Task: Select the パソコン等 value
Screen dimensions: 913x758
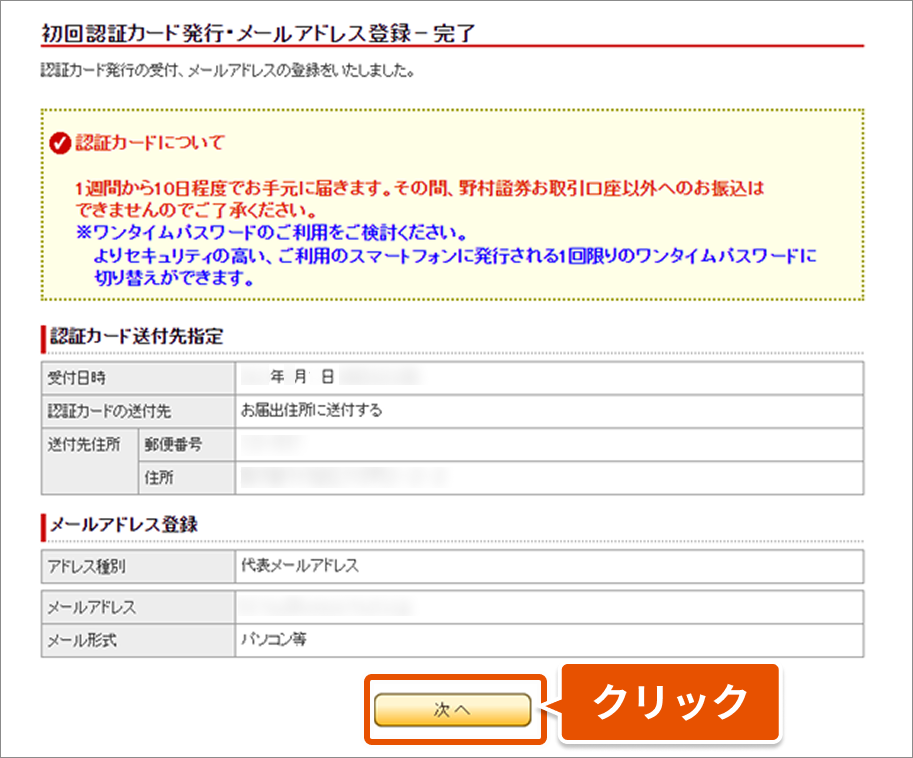Action: 273,639
